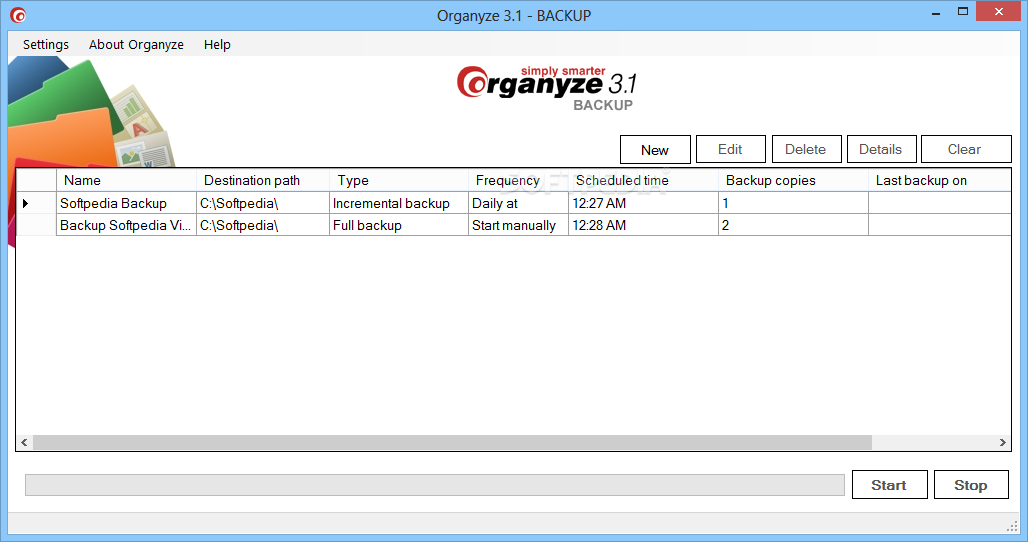Click the horizontal scrollbar thumb
The image size is (1028, 542).
452,442
